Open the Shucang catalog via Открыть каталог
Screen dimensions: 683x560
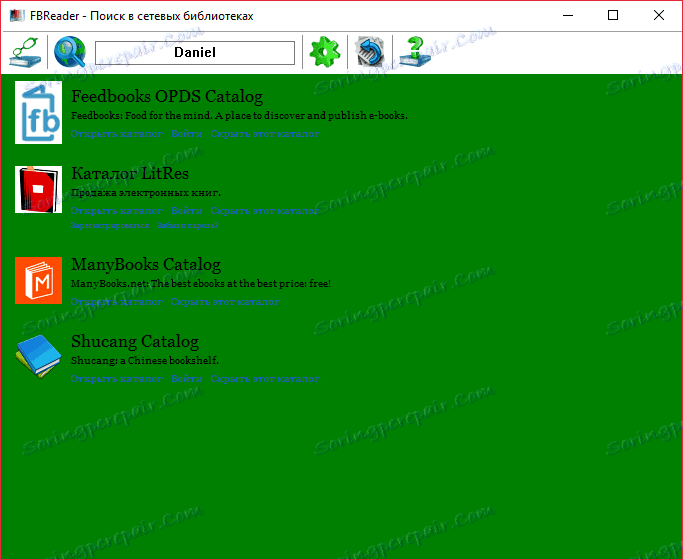(117, 379)
